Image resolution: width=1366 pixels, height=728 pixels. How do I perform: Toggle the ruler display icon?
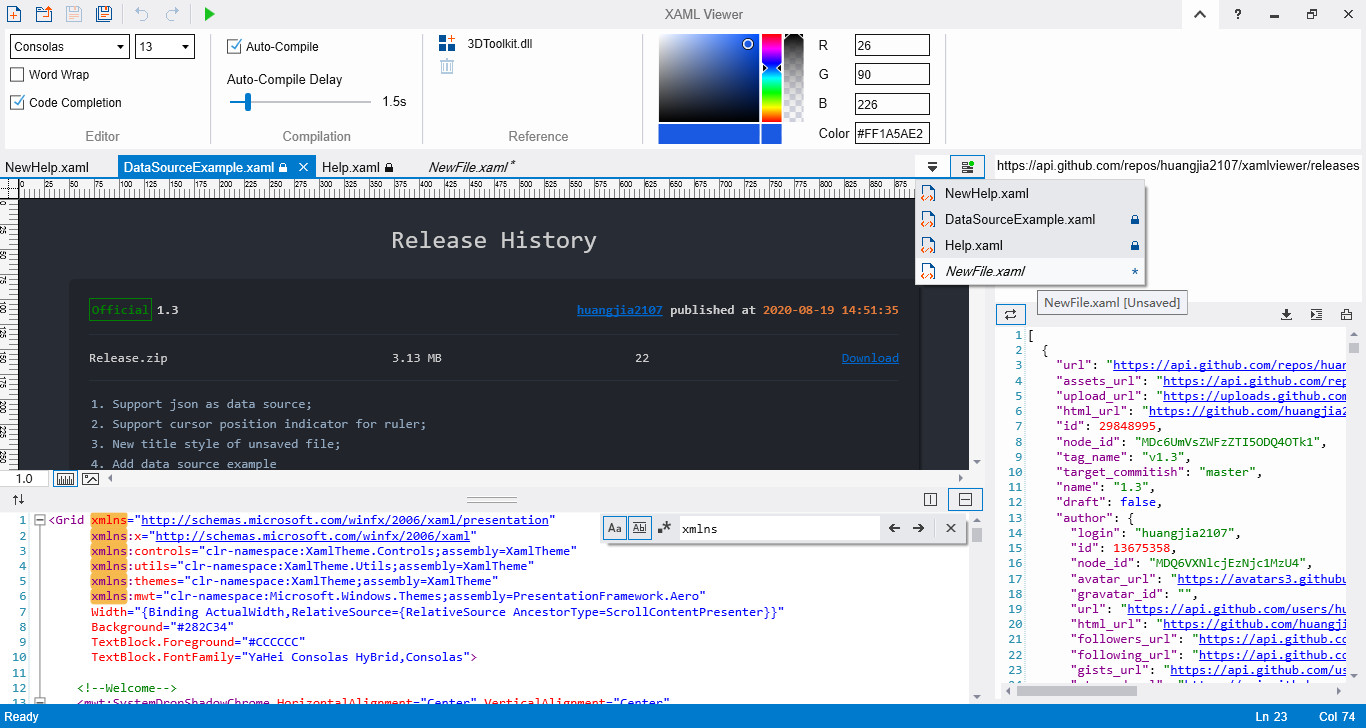point(66,479)
